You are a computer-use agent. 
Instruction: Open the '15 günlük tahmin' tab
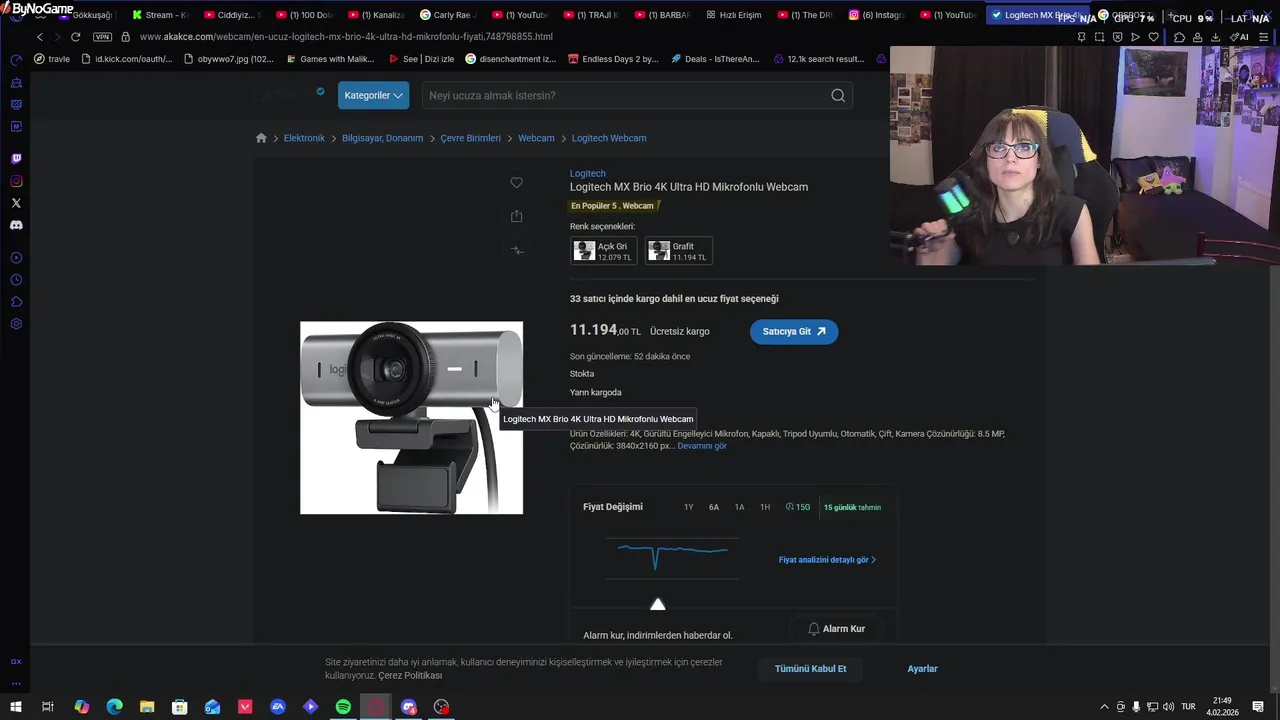click(x=852, y=507)
